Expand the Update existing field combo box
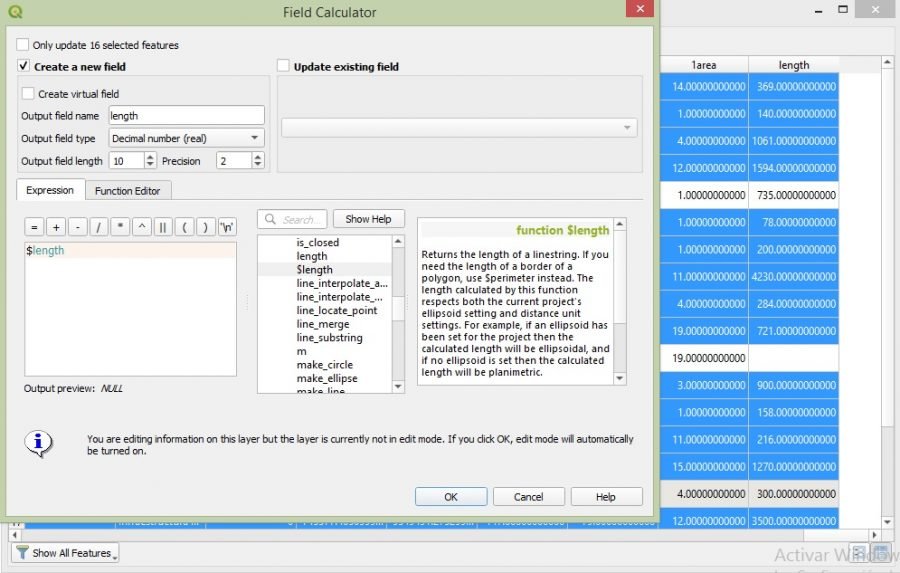 tap(459, 128)
